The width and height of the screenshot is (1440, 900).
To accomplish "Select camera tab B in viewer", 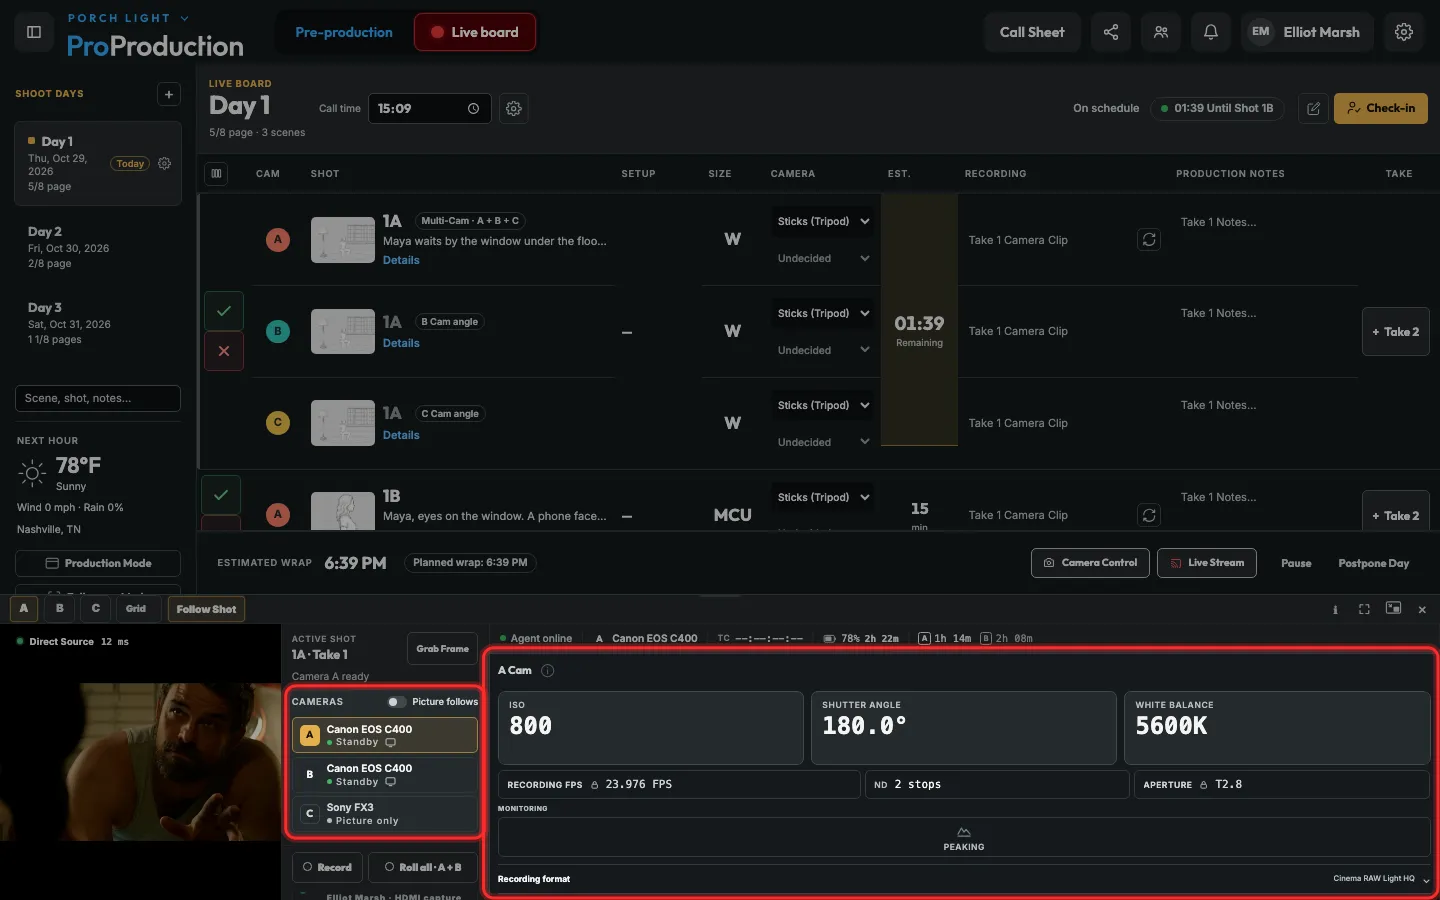I will 60,609.
